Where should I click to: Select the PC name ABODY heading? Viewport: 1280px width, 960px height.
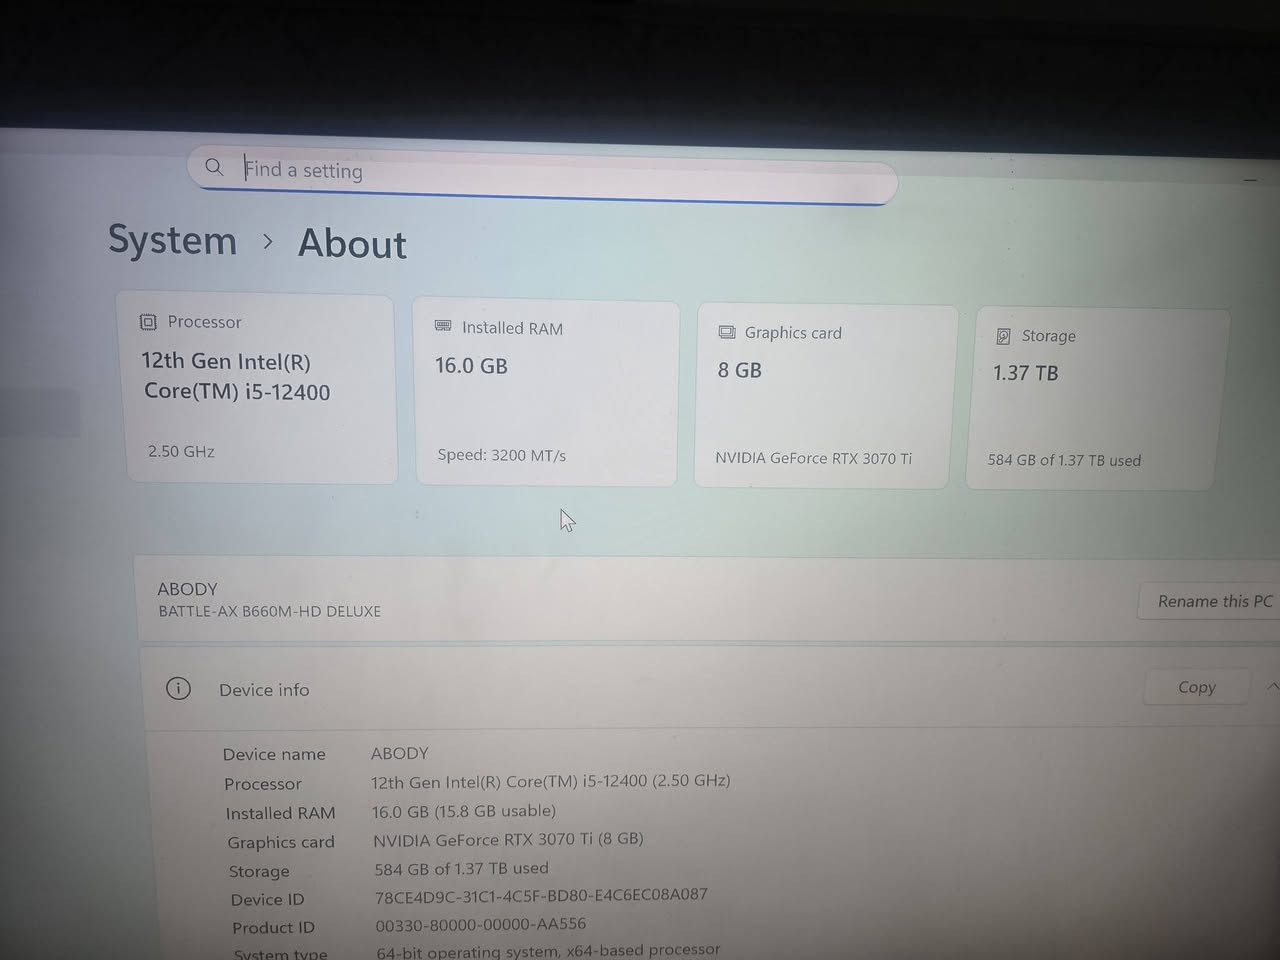tap(187, 589)
